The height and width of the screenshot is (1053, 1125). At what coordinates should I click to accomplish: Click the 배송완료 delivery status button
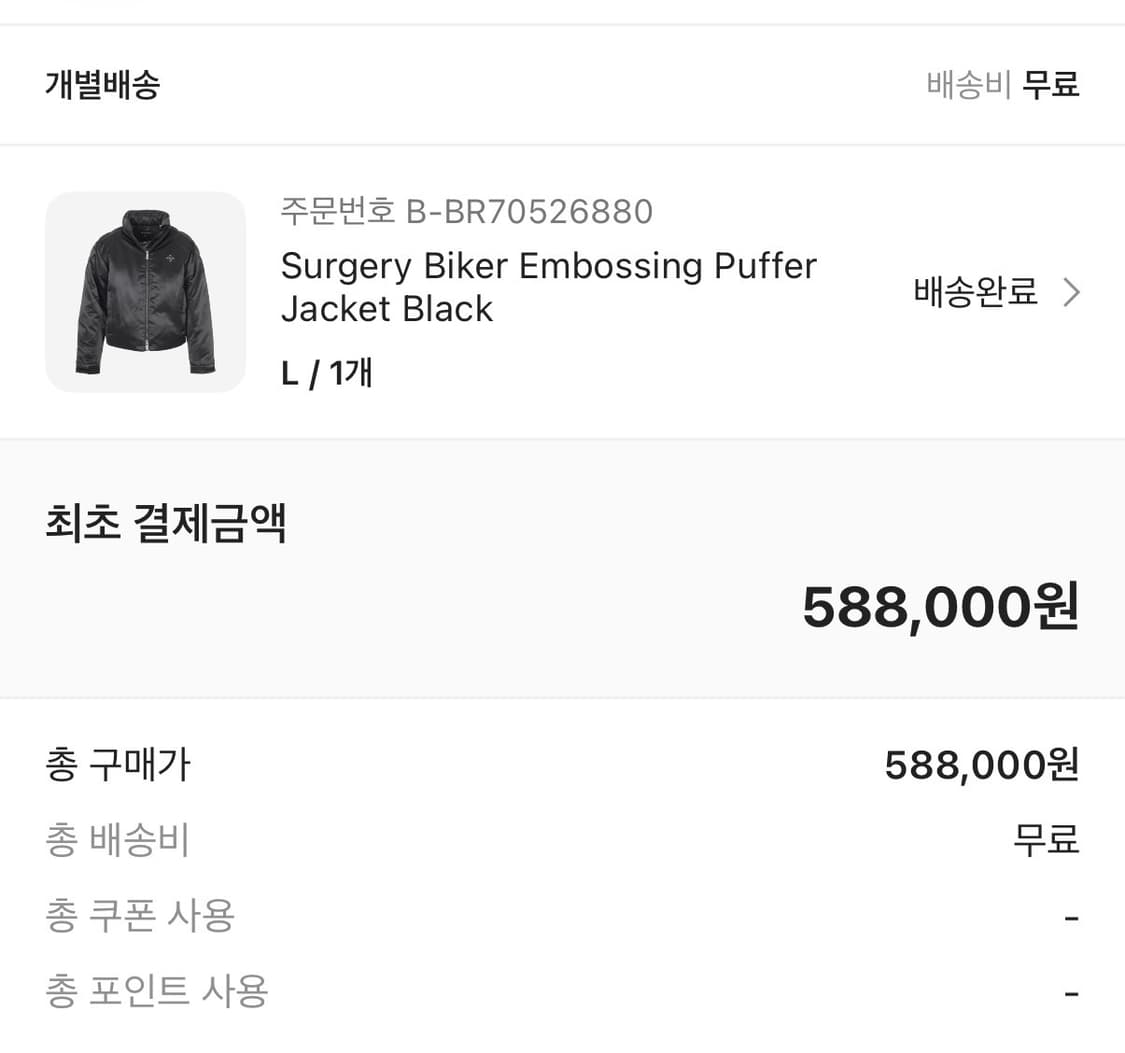(973, 292)
